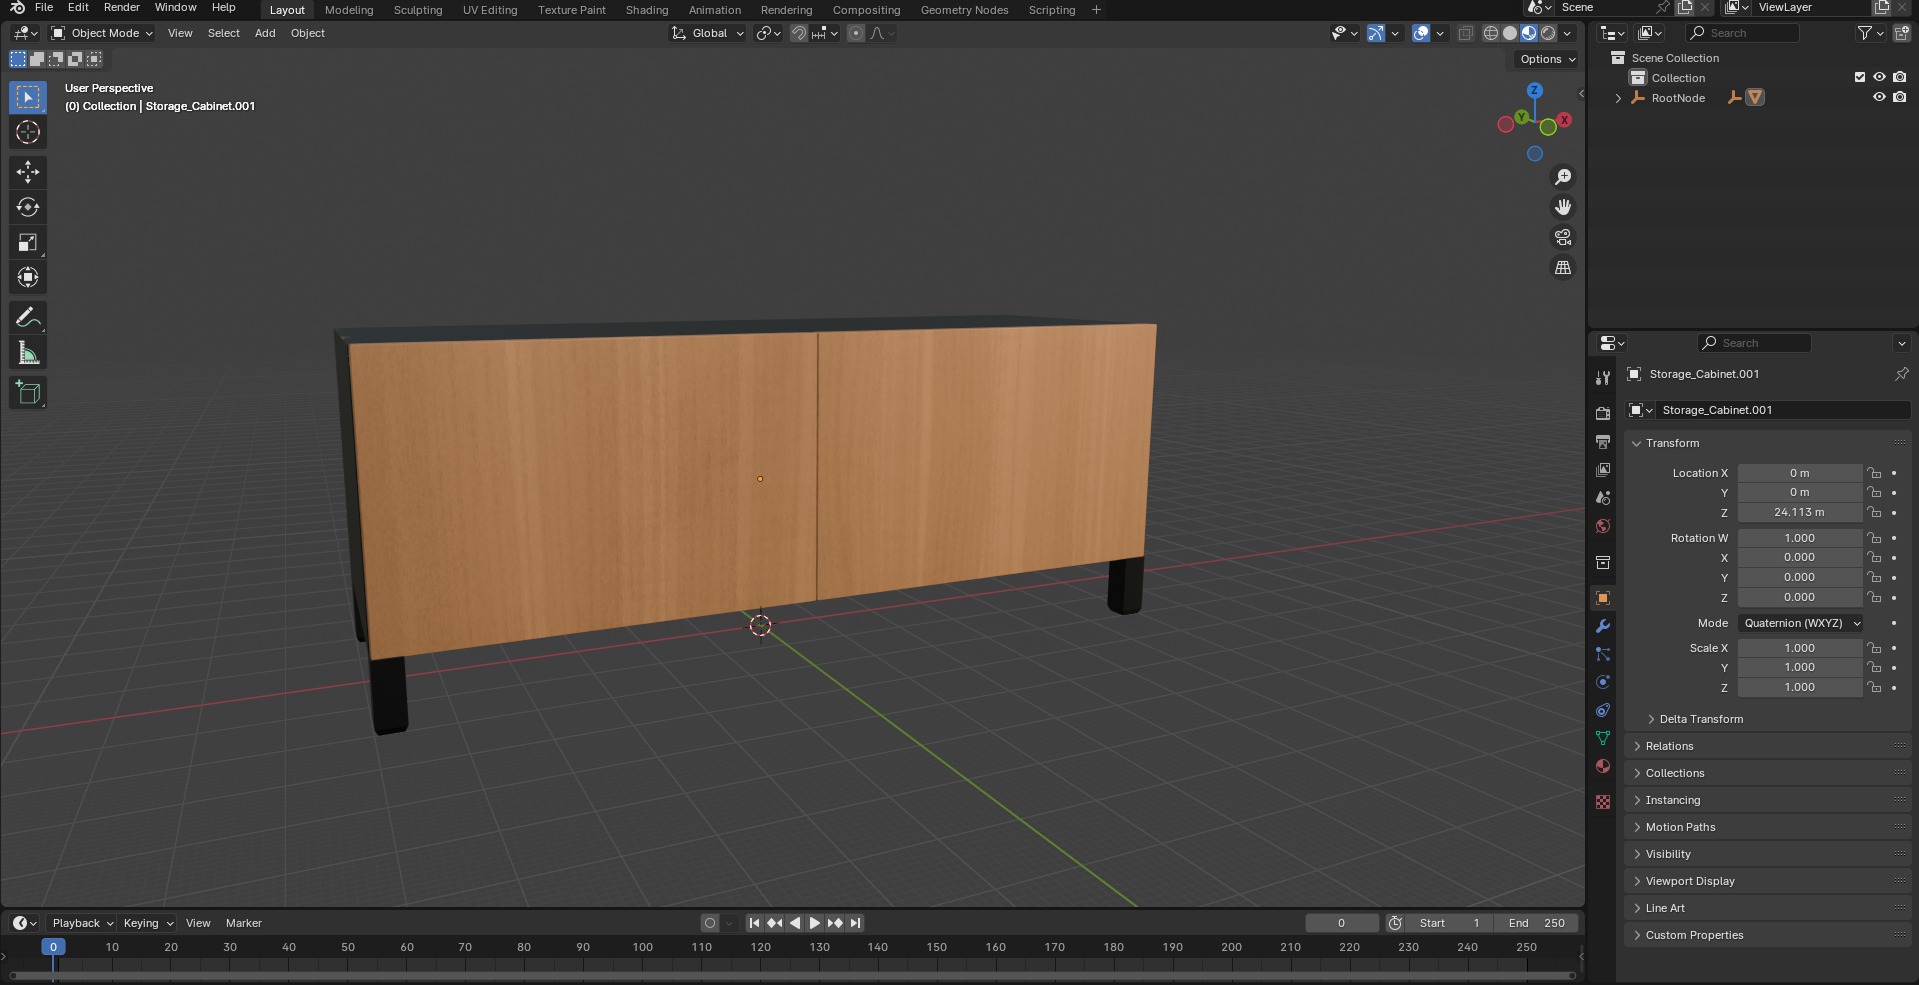The width and height of the screenshot is (1919, 985).
Task: Open the Object Constraints properties tab
Action: click(1603, 710)
